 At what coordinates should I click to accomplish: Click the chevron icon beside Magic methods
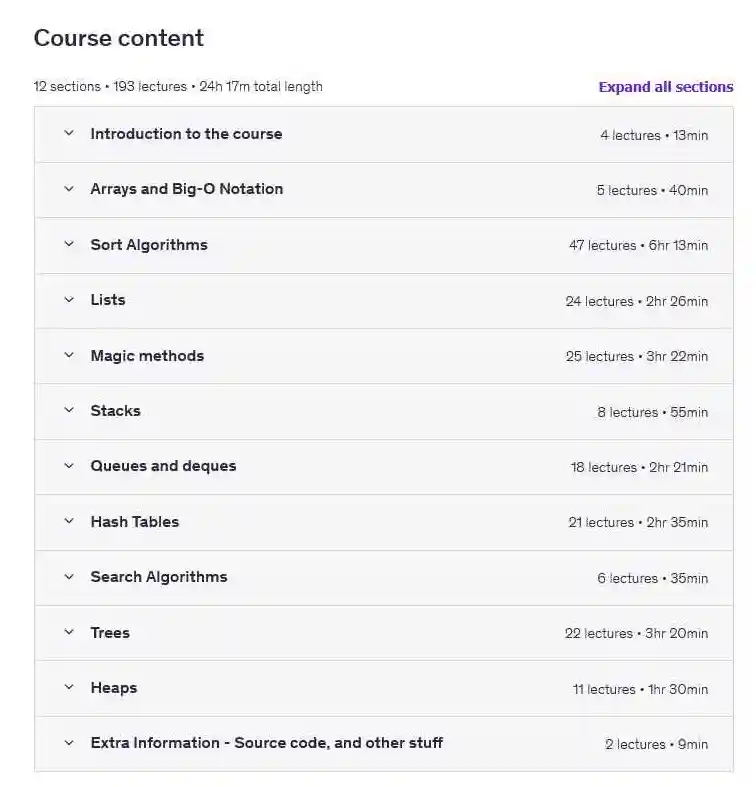[69, 355]
